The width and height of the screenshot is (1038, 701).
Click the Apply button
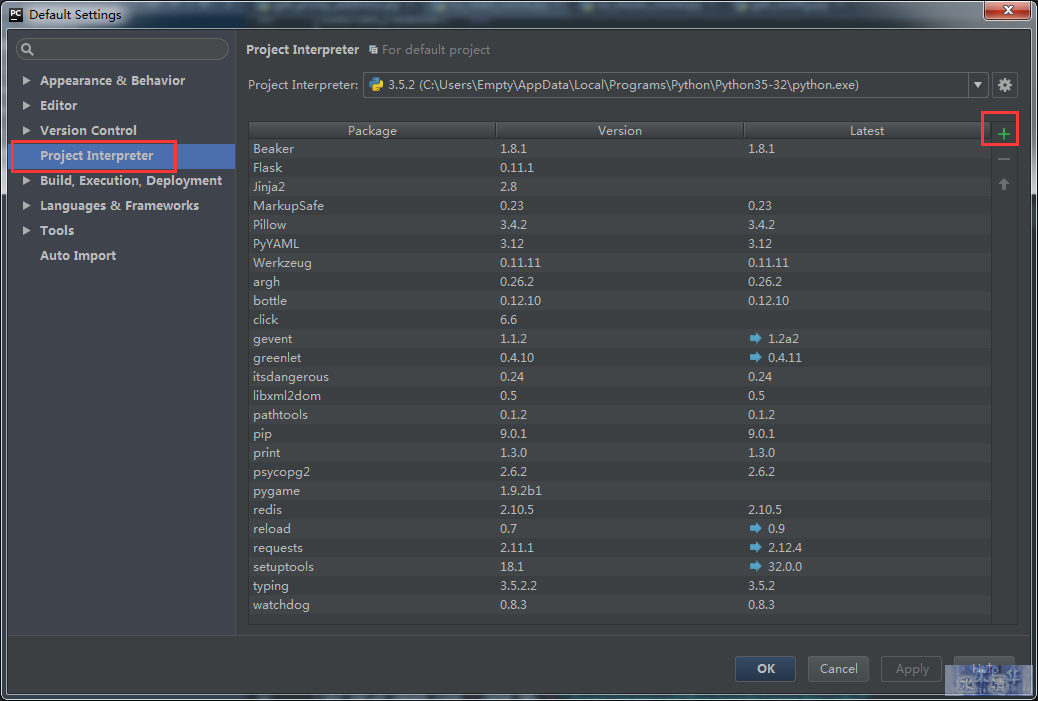(x=912, y=669)
